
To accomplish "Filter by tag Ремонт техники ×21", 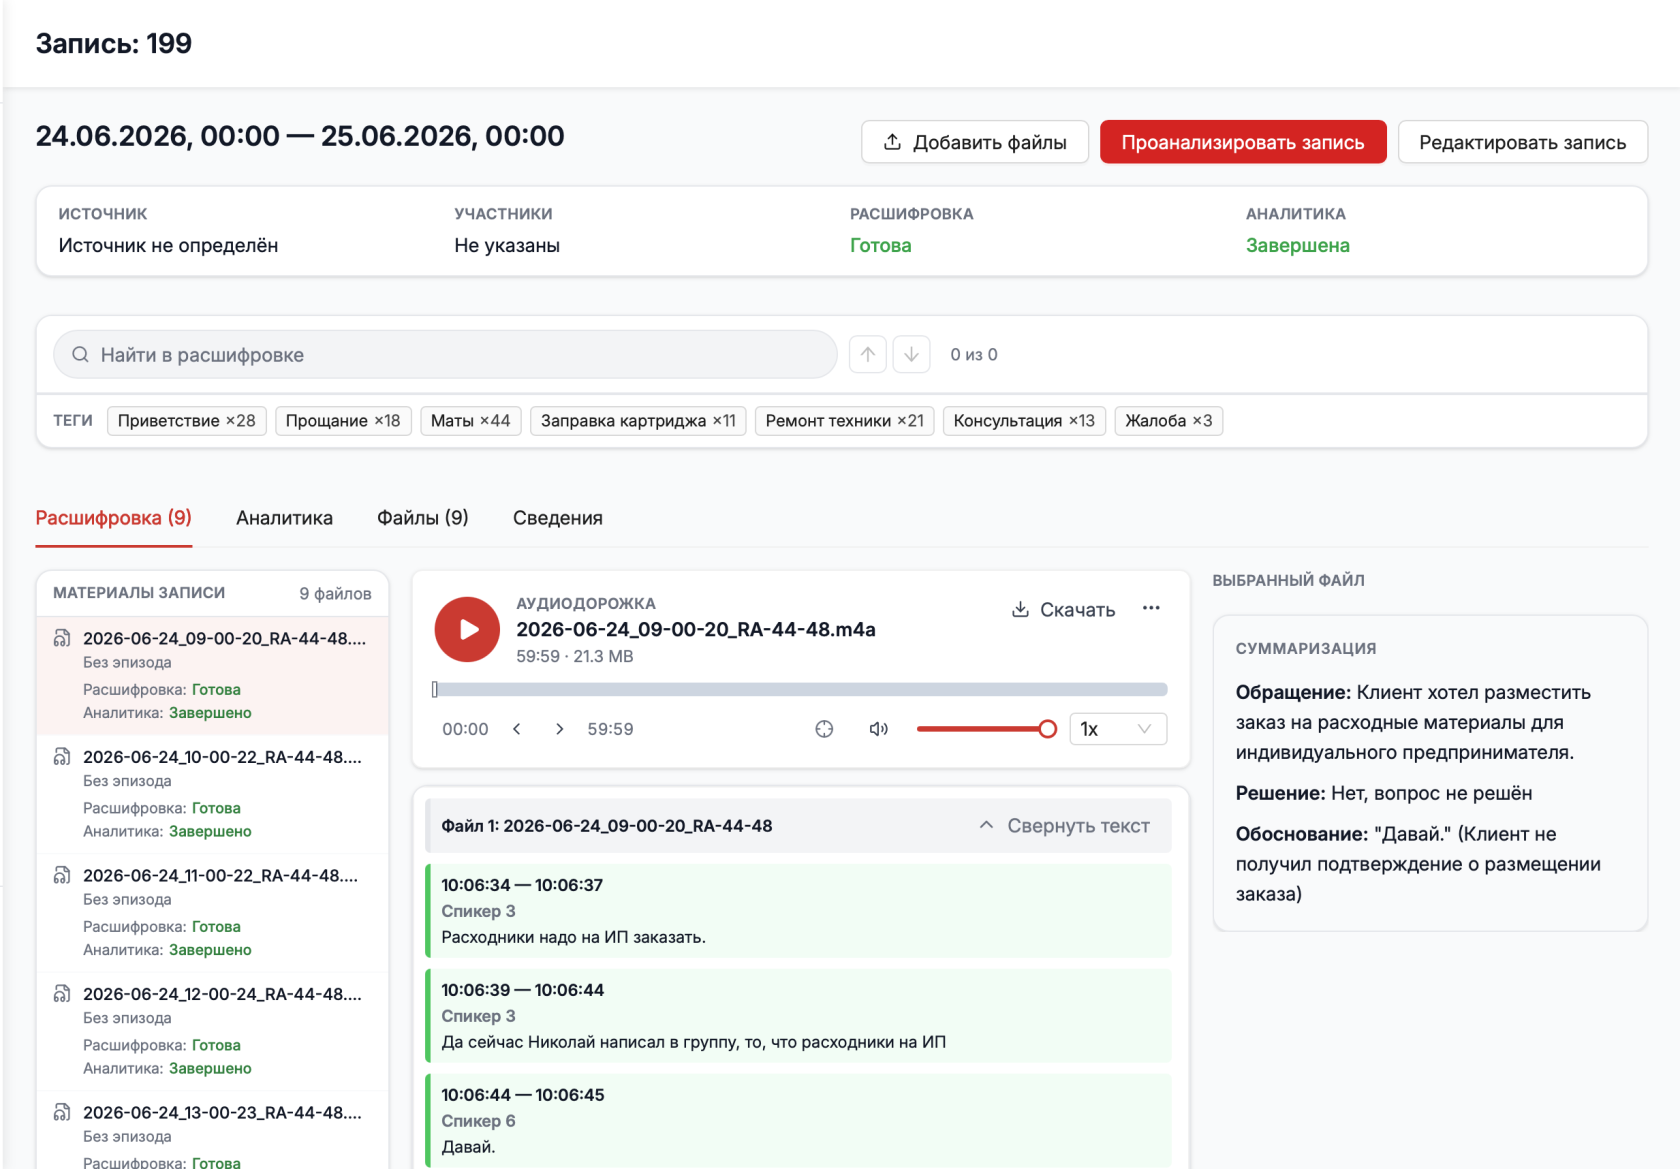I will point(845,421).
